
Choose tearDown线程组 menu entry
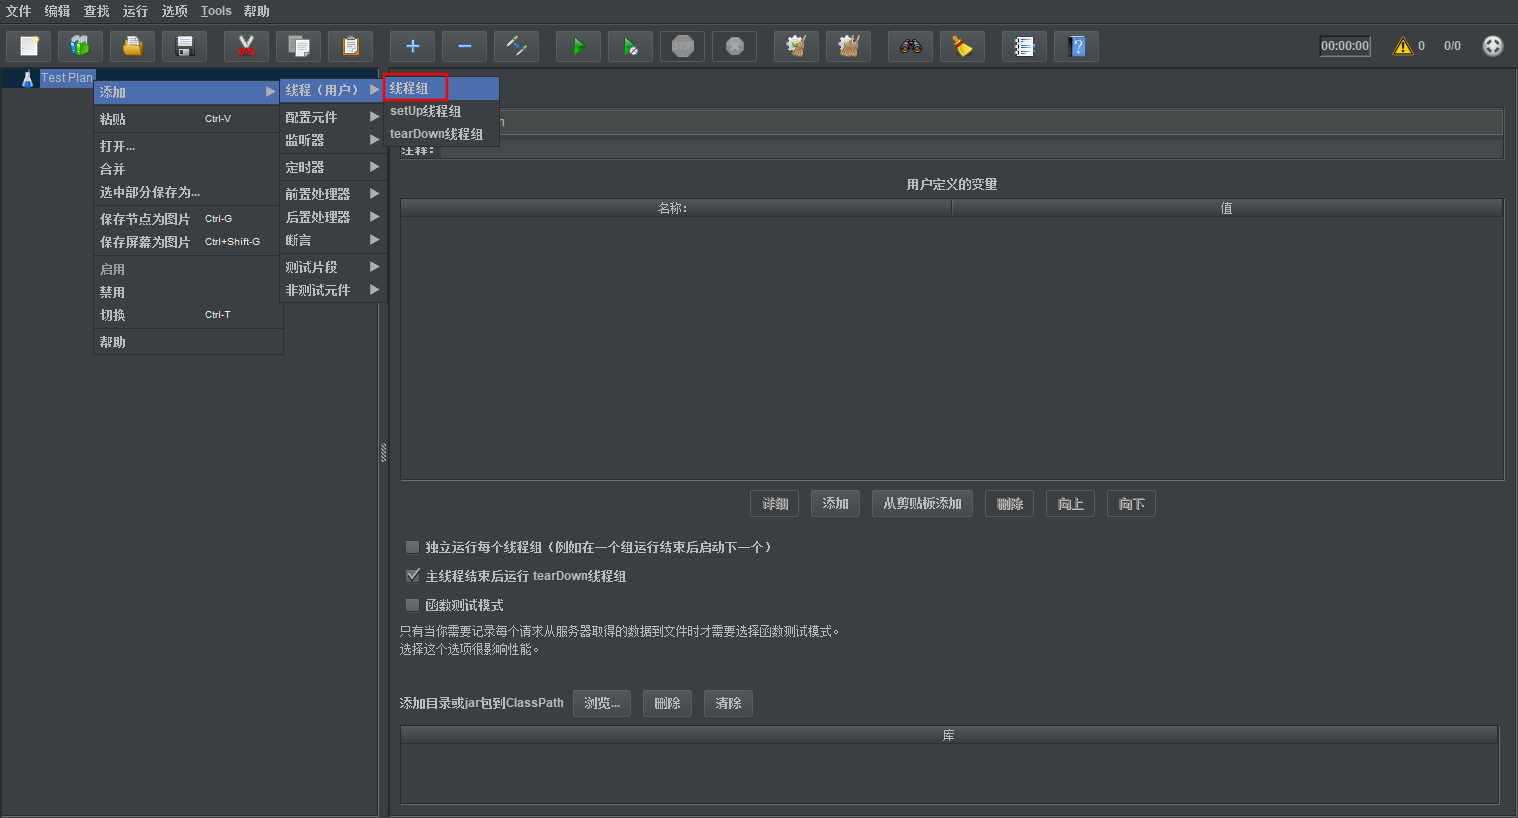click(x=441, y=134)
